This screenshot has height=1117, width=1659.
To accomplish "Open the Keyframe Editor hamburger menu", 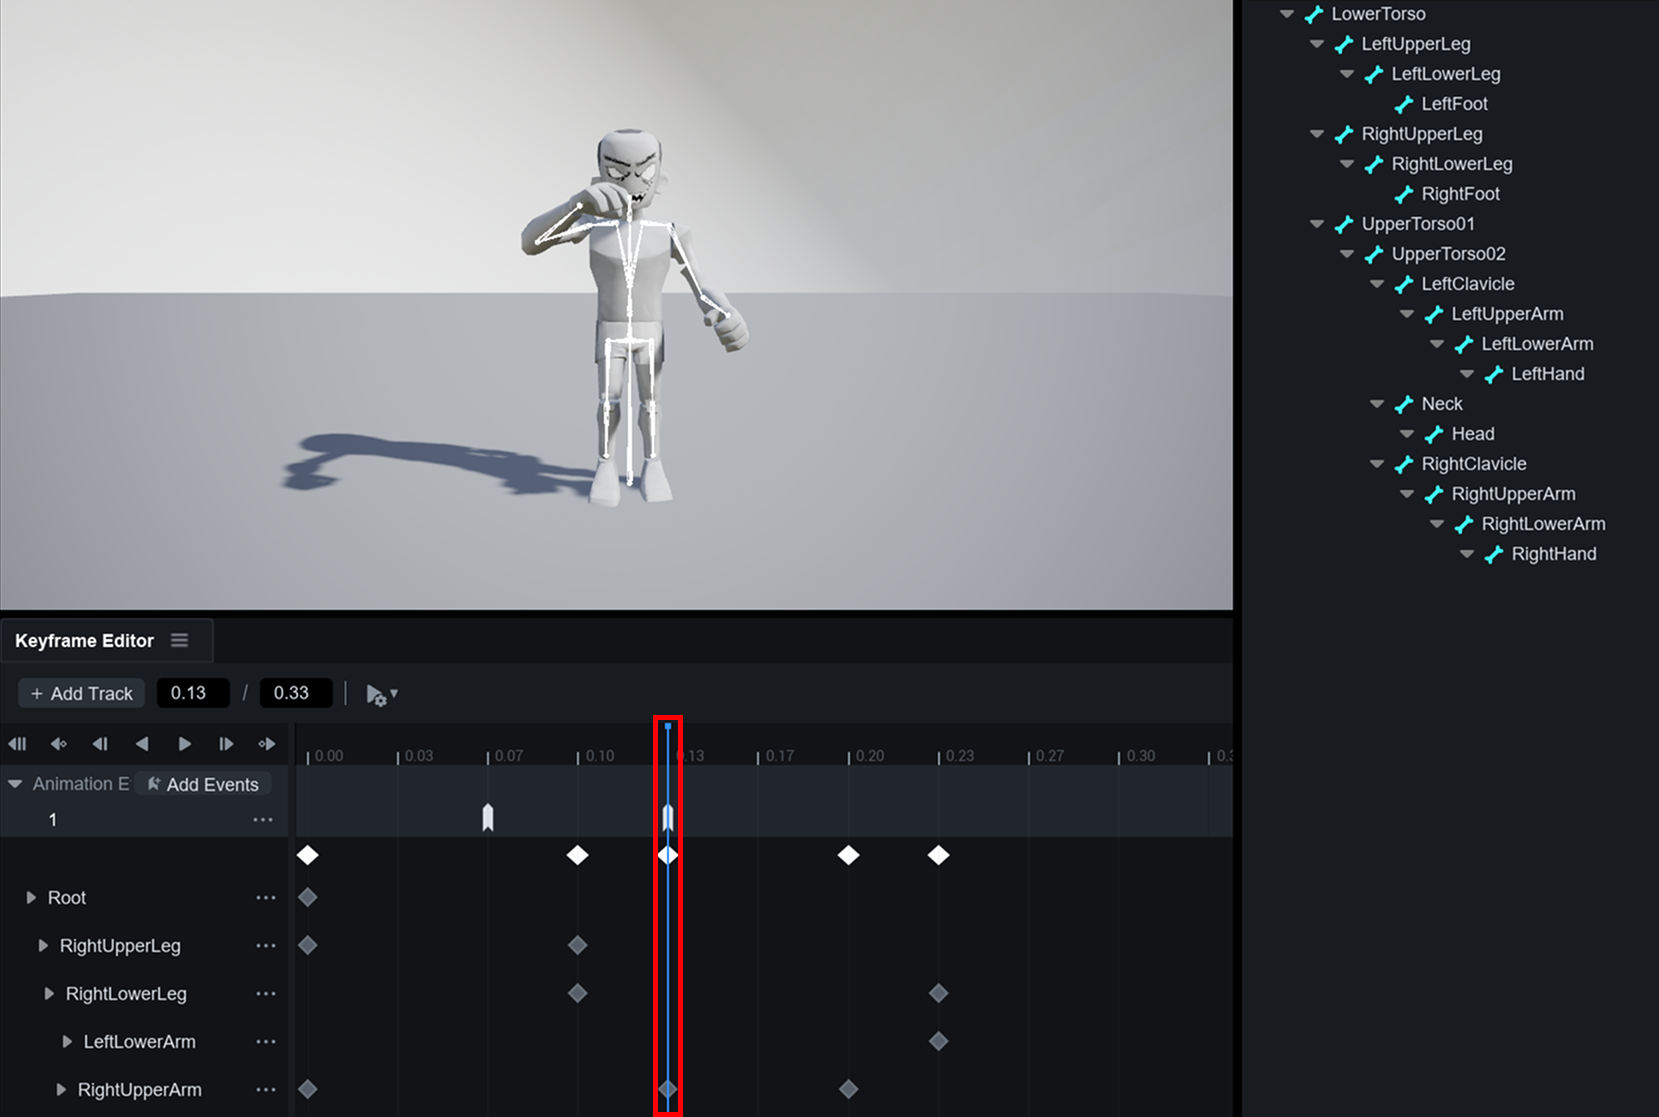I will tap(180, 640).
